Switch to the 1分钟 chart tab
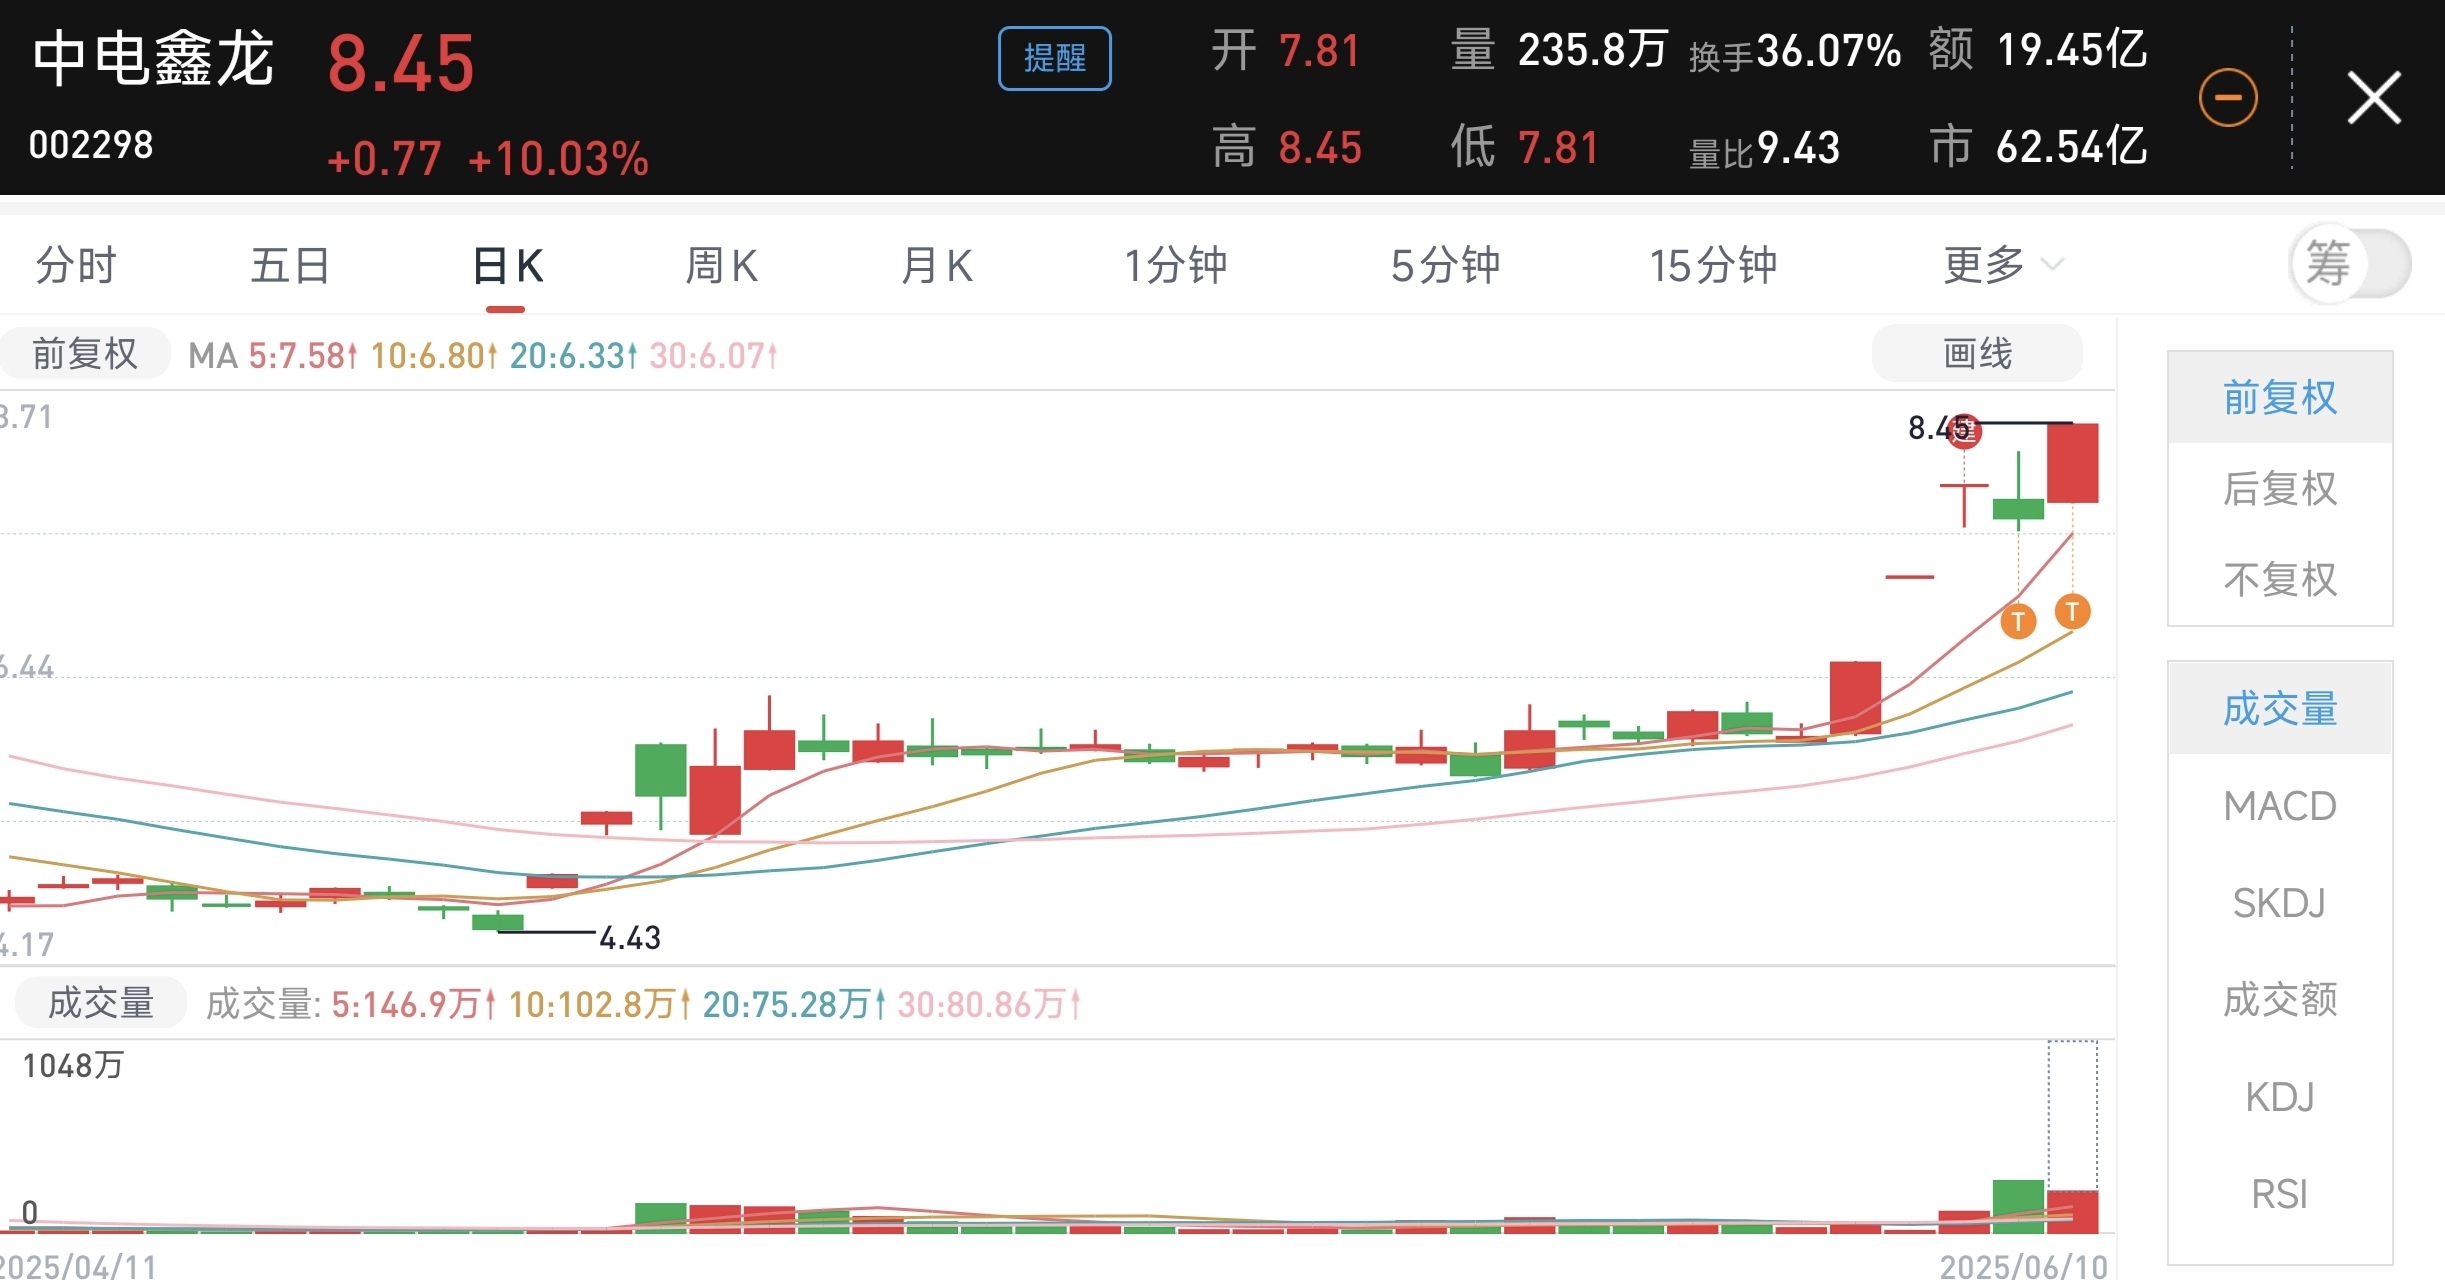The image size is (2445, 1280). pyautogui.click(x=1175, y=266)
